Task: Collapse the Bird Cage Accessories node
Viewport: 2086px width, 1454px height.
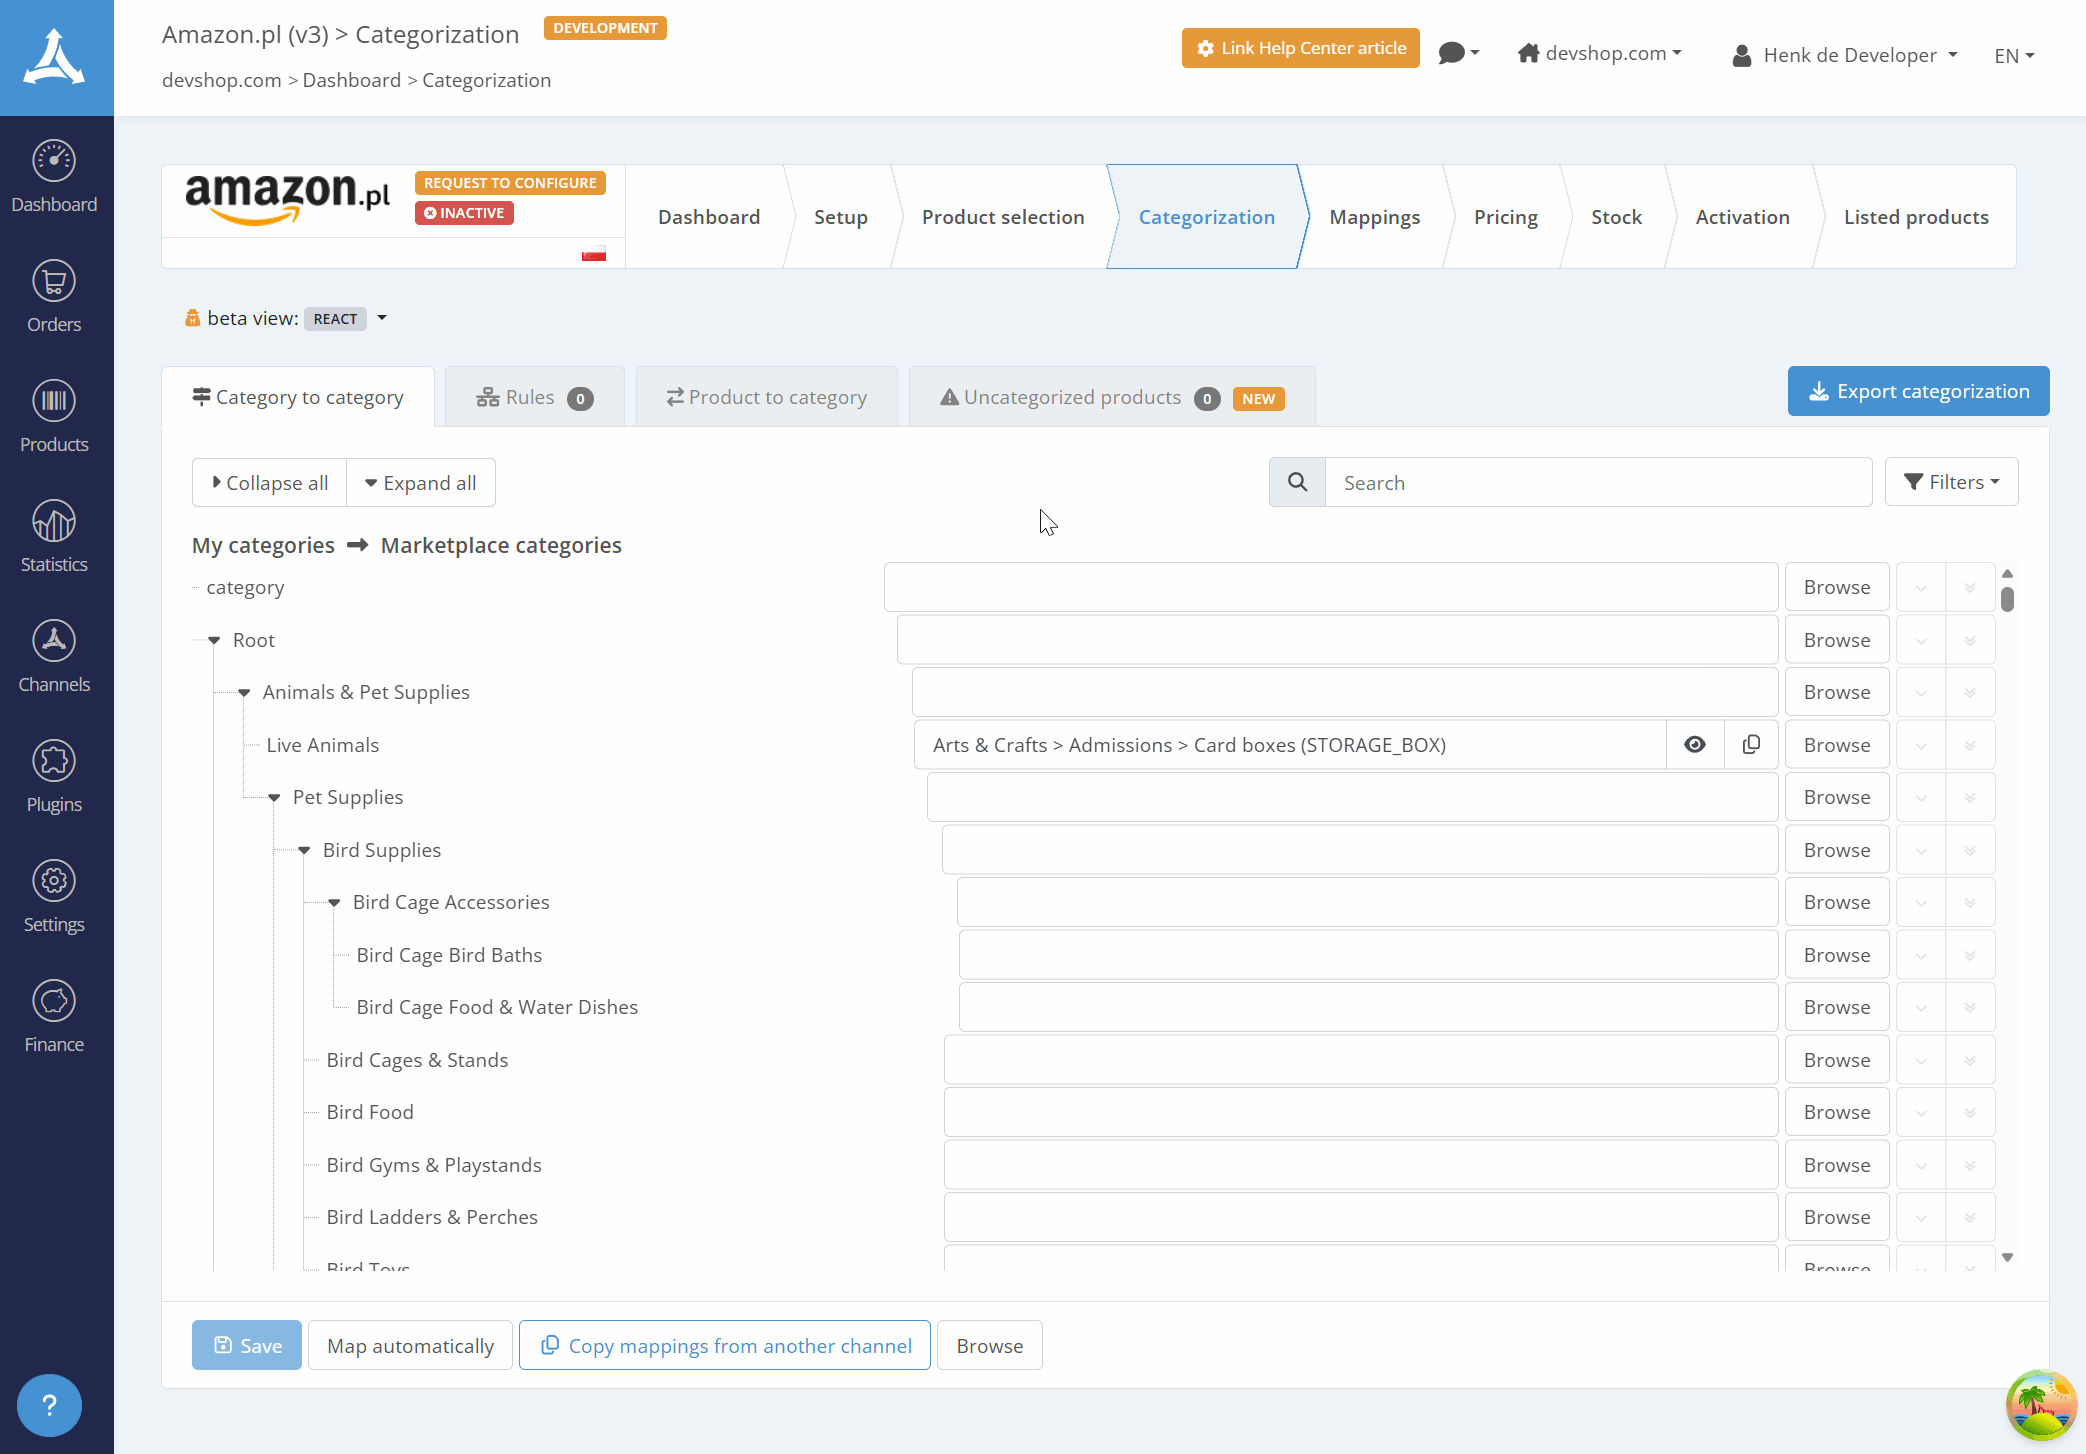Action: click(334, 902)
